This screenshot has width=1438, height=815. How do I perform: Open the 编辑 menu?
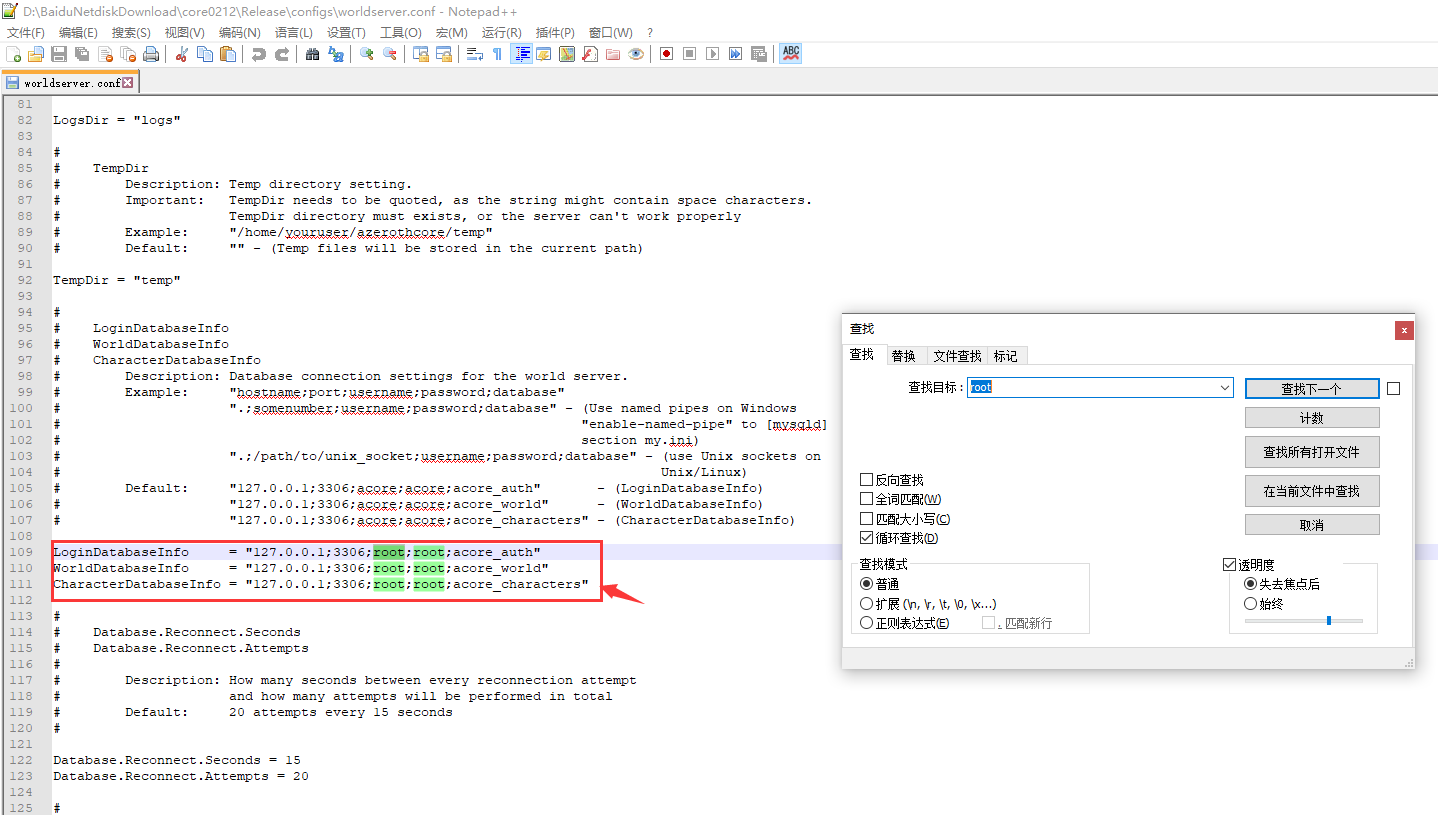click(78, 33)
